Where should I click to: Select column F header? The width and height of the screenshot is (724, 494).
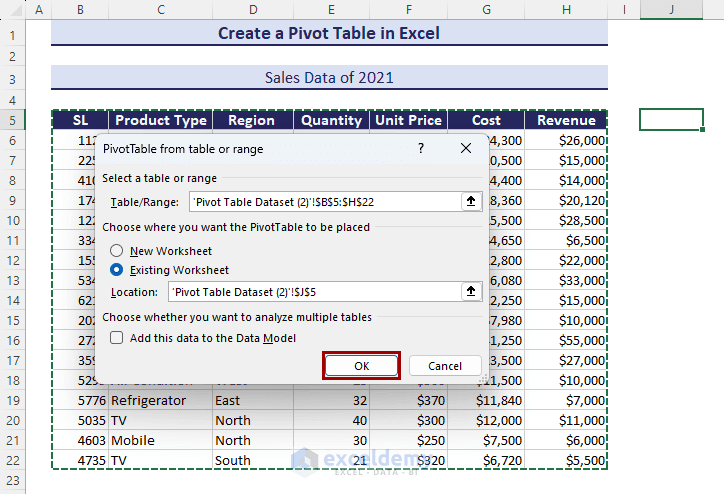click(x=409, y=10)
